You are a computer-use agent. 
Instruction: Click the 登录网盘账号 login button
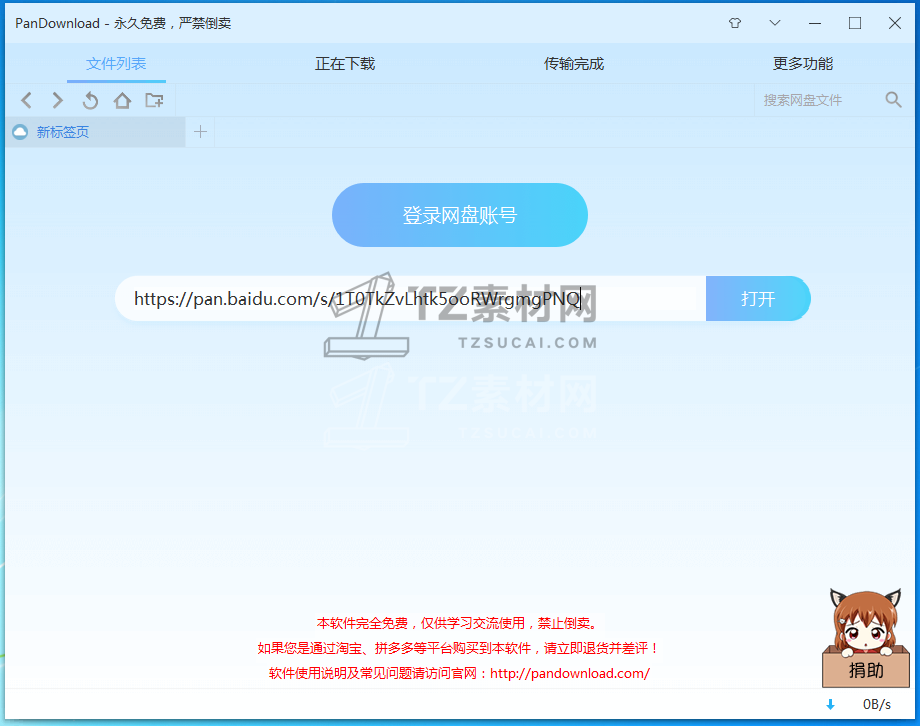click(460, 215)
